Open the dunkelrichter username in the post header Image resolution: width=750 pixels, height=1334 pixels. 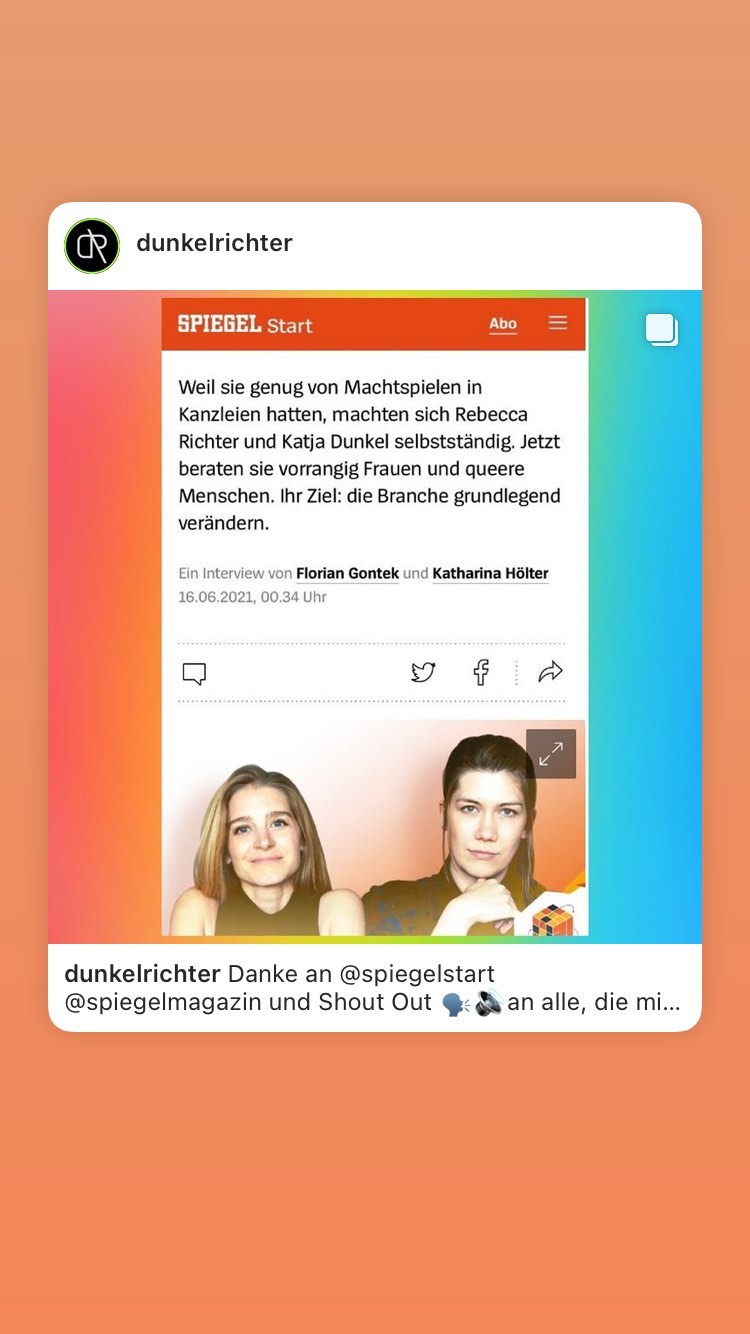pyautogui.click(x=214, y=243)
